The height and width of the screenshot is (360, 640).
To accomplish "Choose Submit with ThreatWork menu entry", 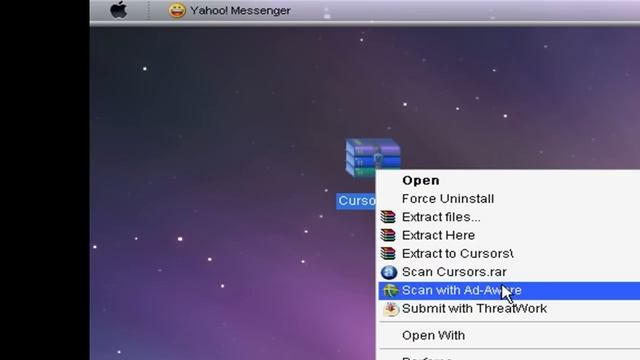I will pos(474,309).
